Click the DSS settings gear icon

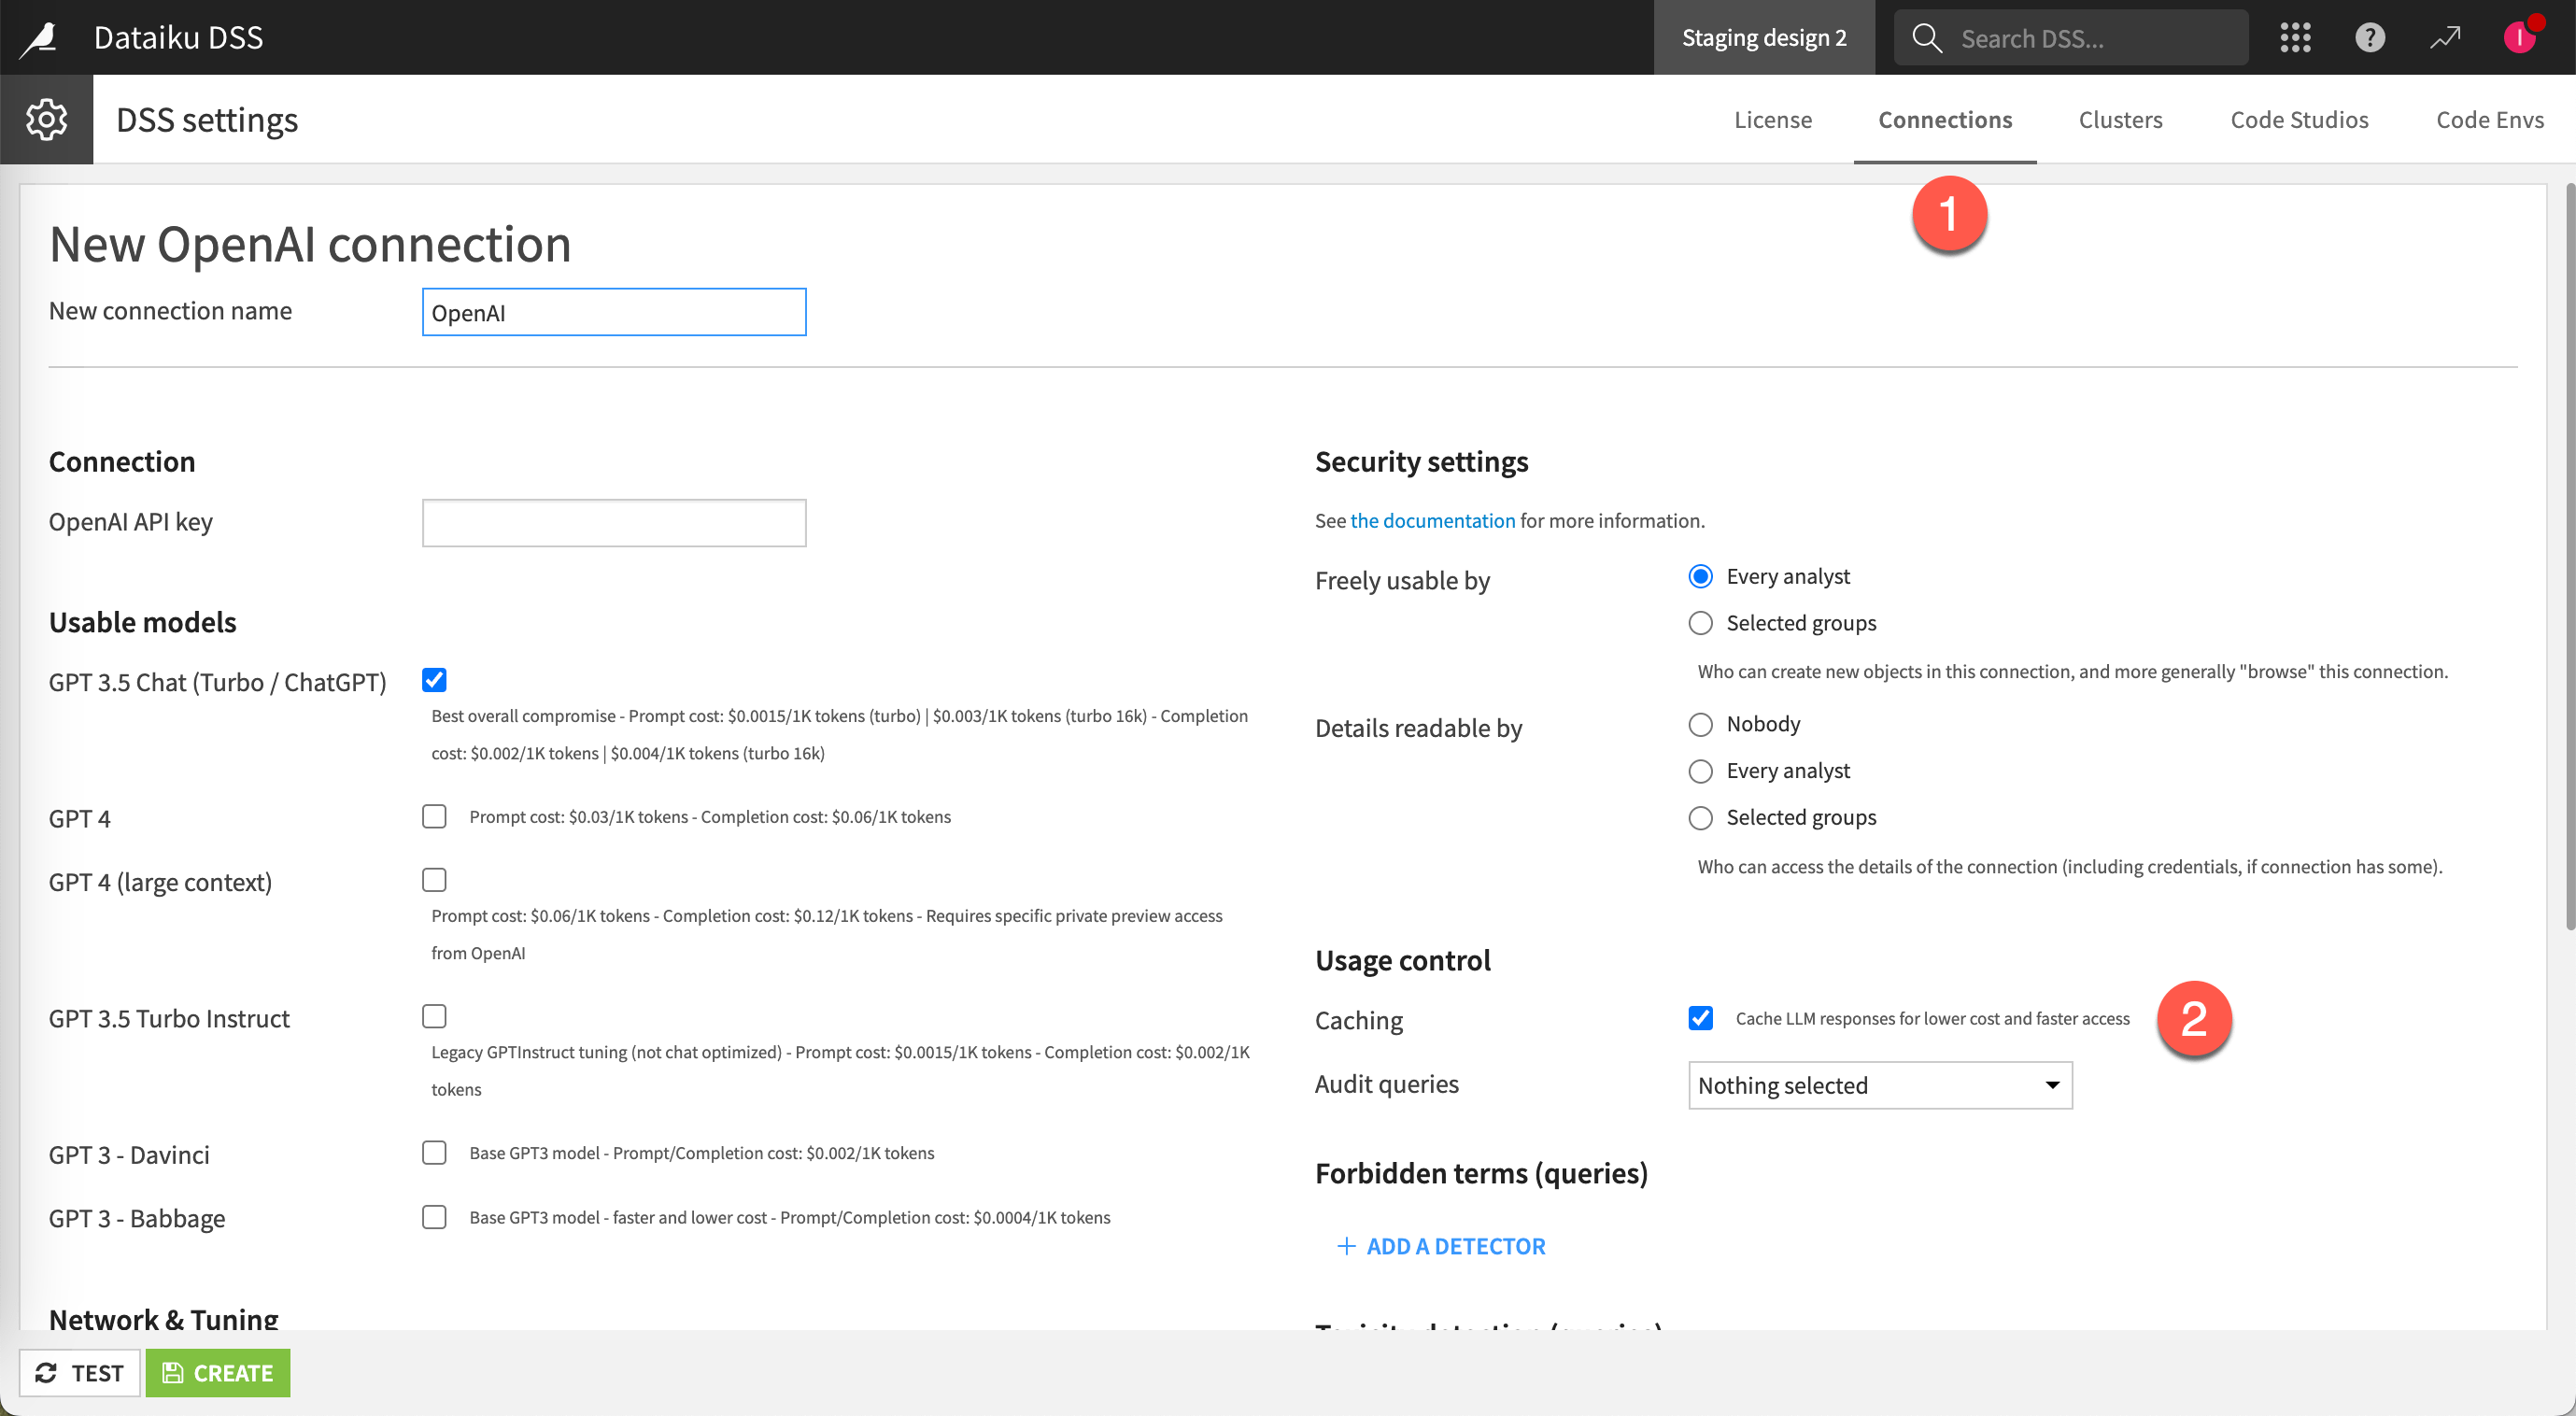coord(47,119)
